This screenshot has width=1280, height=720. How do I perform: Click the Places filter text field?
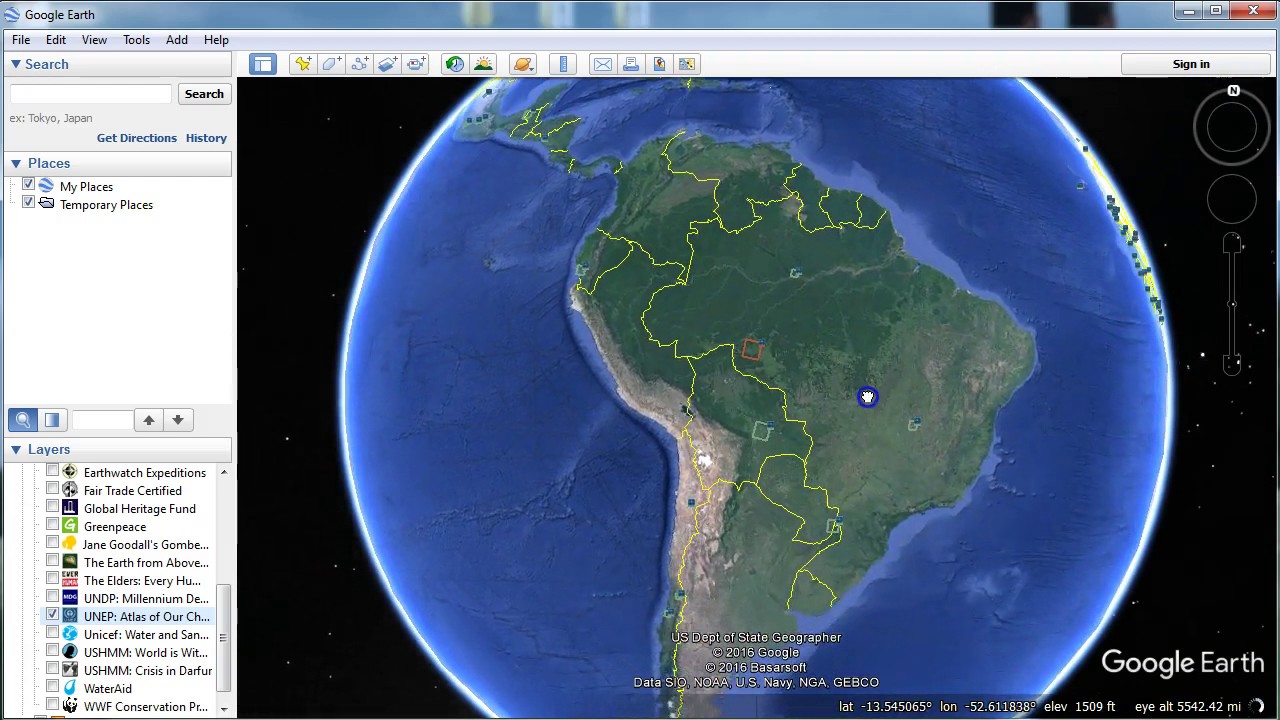coord(102,420)
